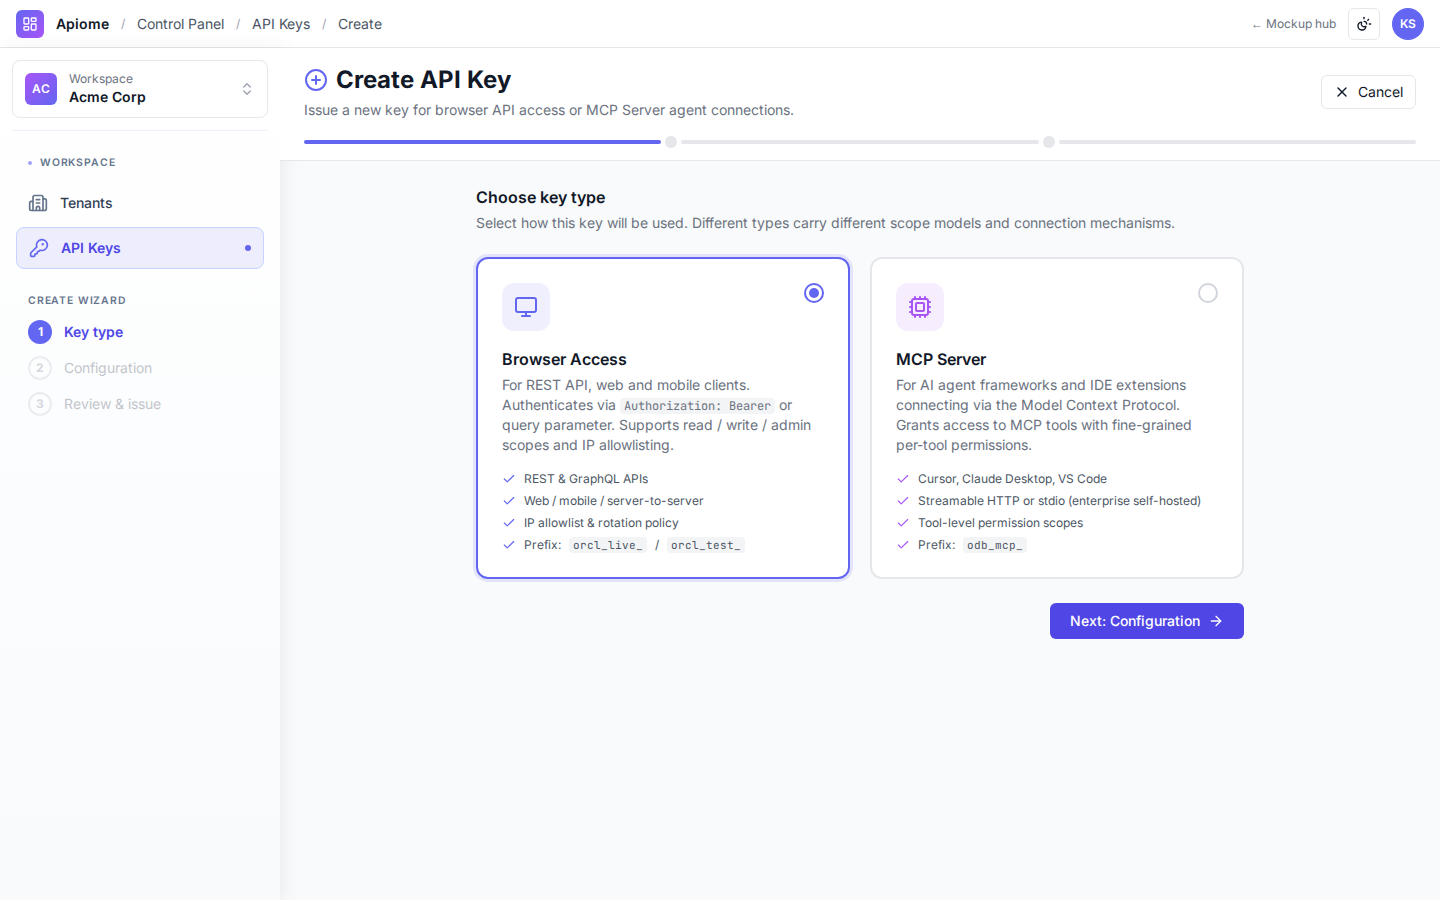
Task: Click the Tenants building icon
Action: [x=38, y=203]
